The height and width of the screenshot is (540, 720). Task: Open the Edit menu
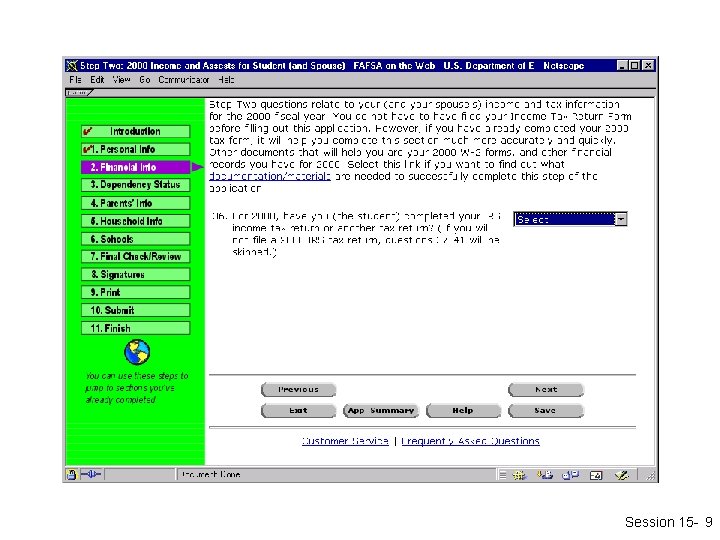[97, 80]
